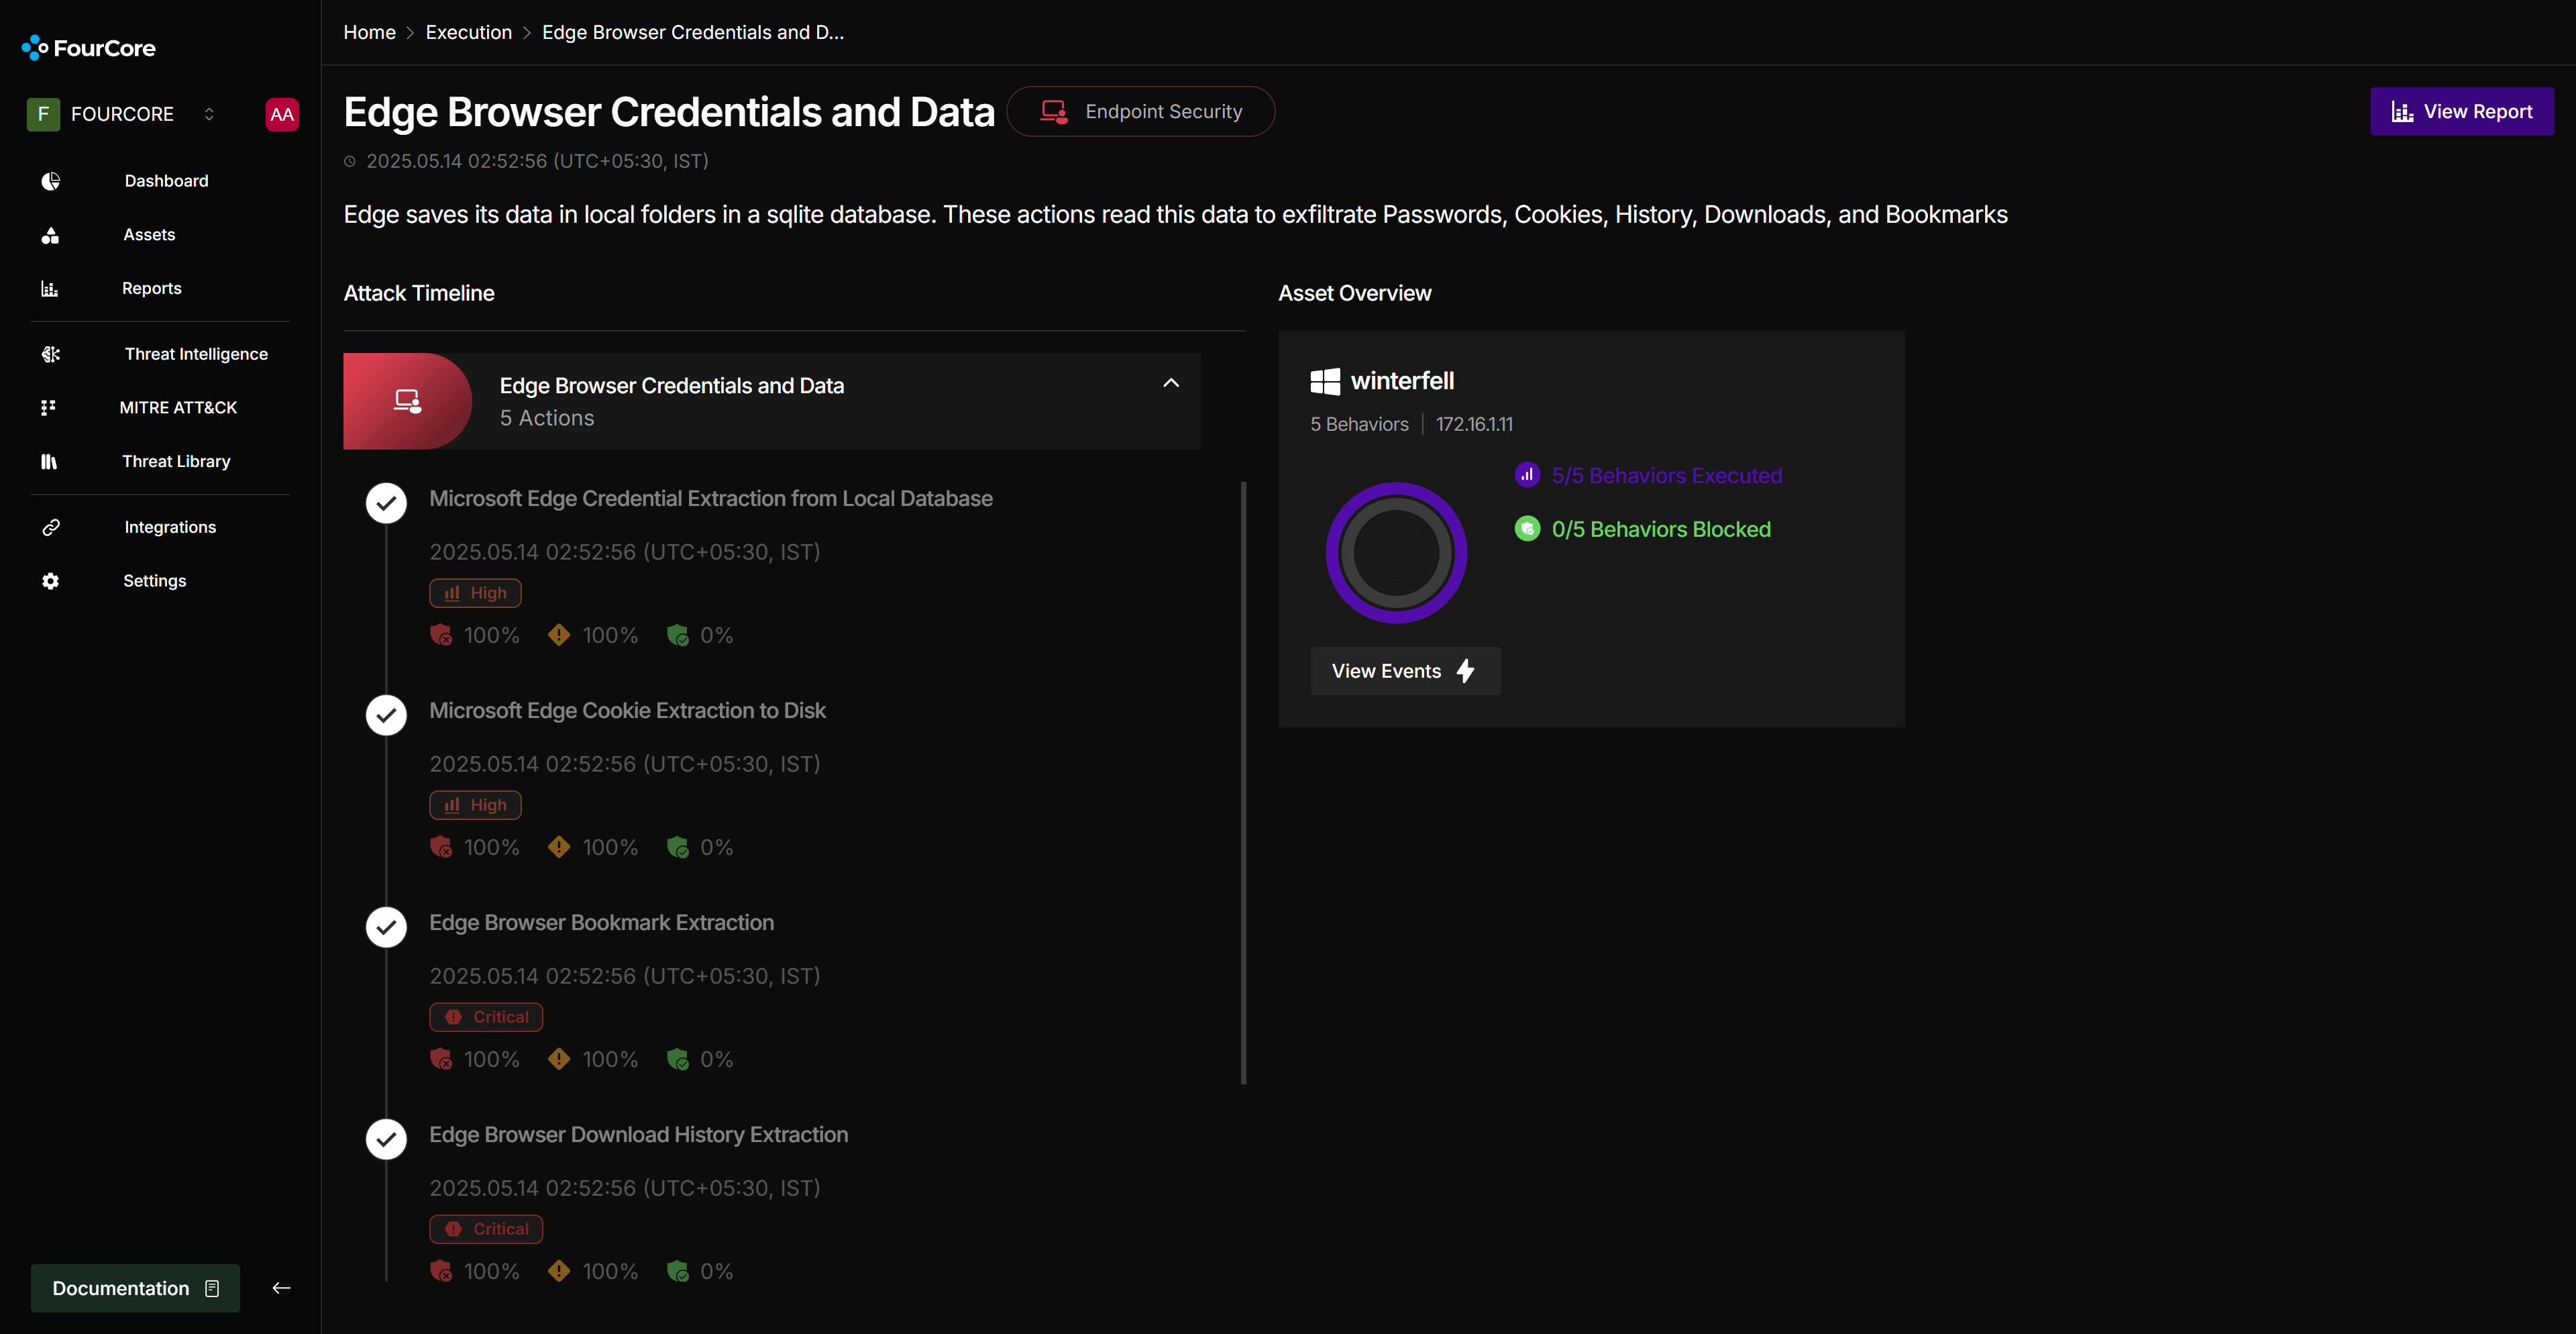The image size is (2576, 1334).
Task: Click the Dashboard pie chart icon
Action: tap(50, 181)
